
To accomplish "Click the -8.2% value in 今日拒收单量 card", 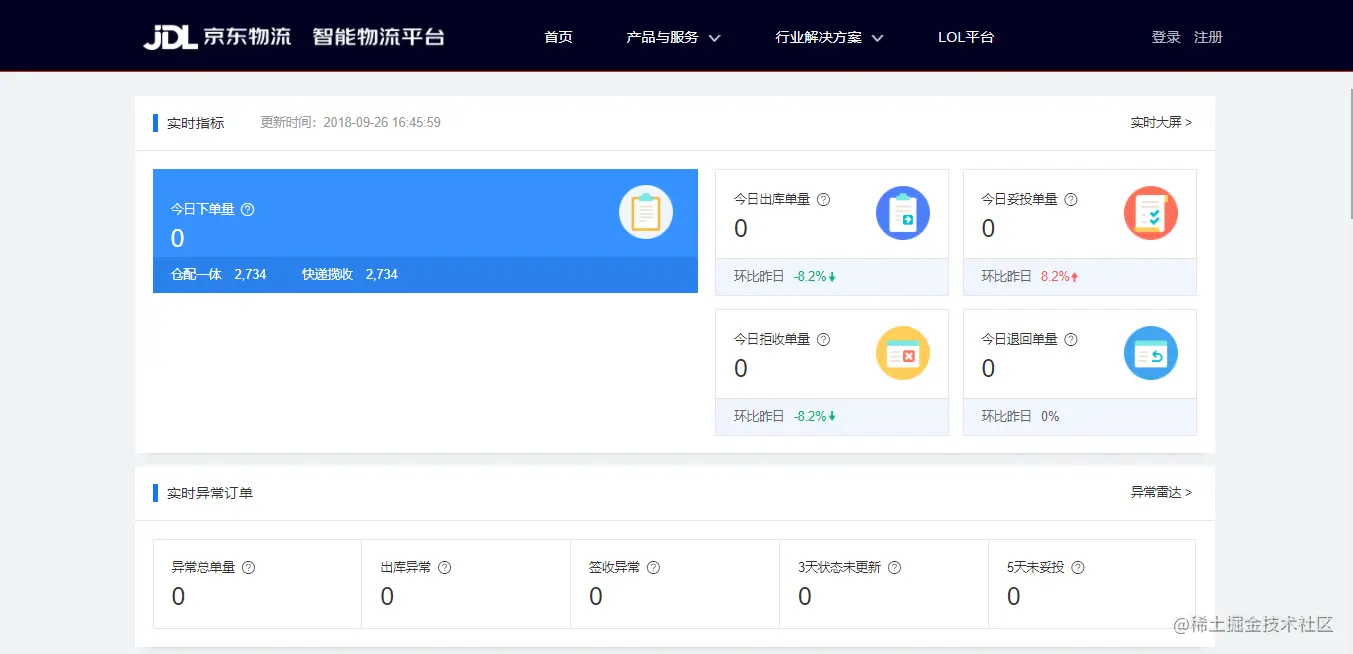I will coord(810,416).
